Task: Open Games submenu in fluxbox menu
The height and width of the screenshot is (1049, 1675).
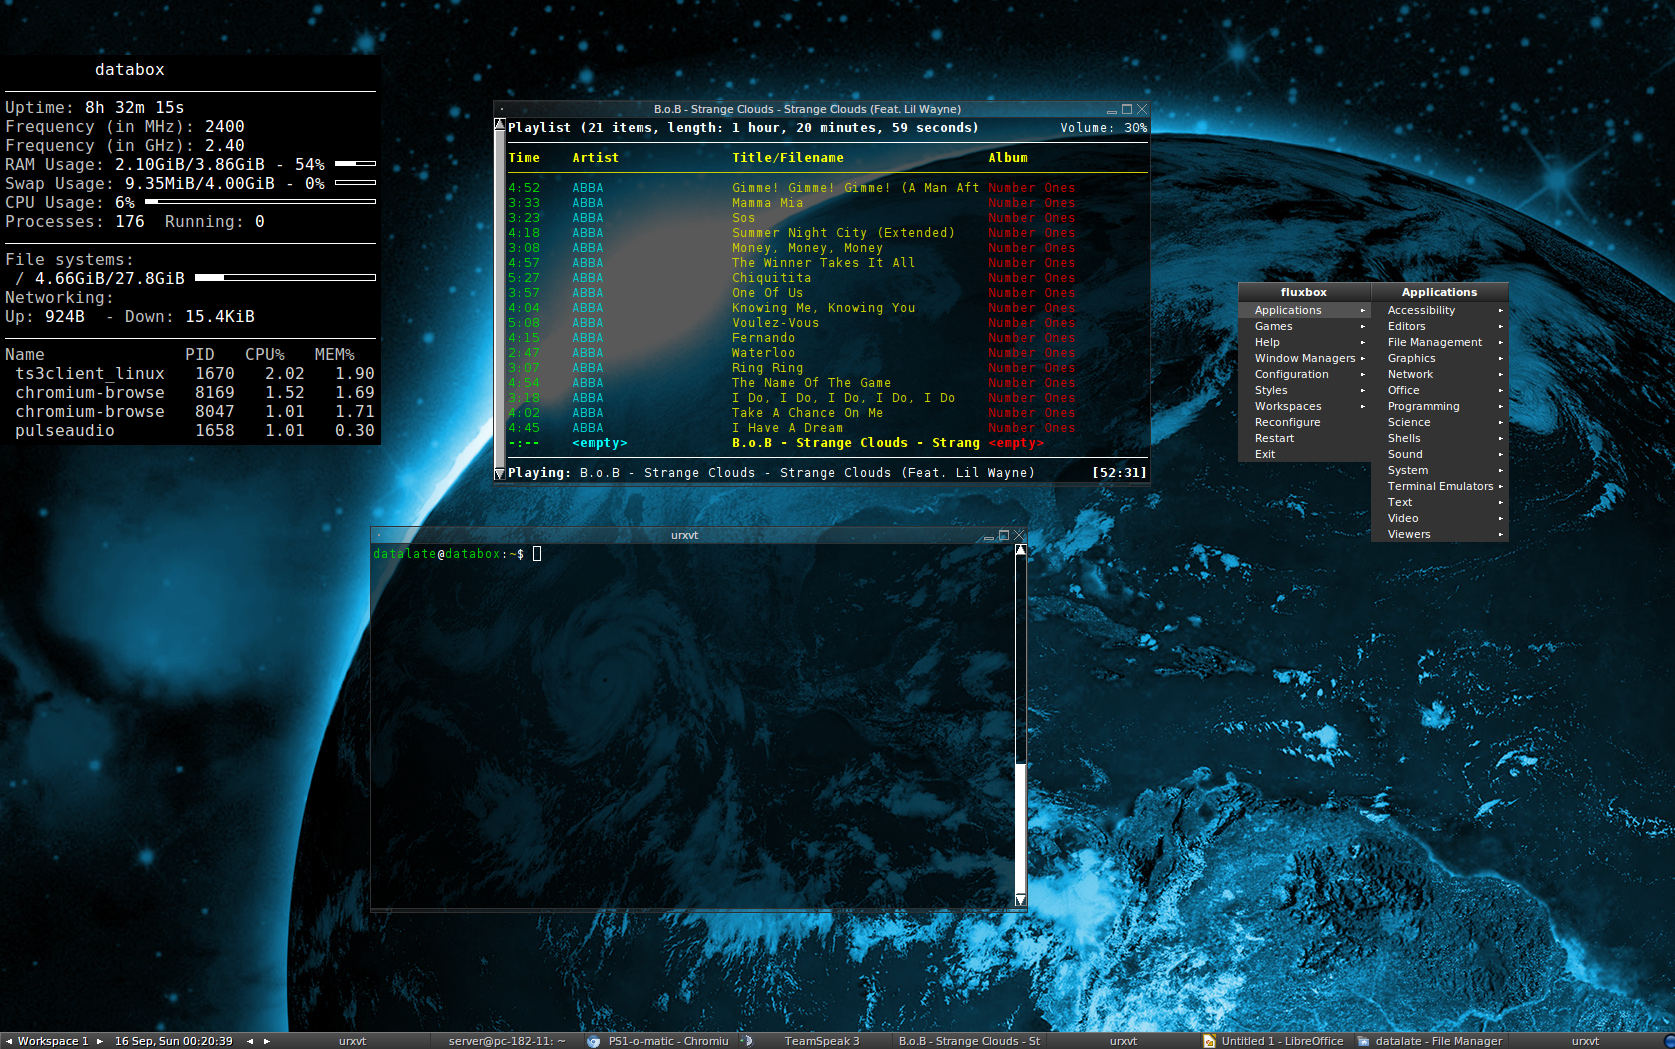Action: point(1304,326)
